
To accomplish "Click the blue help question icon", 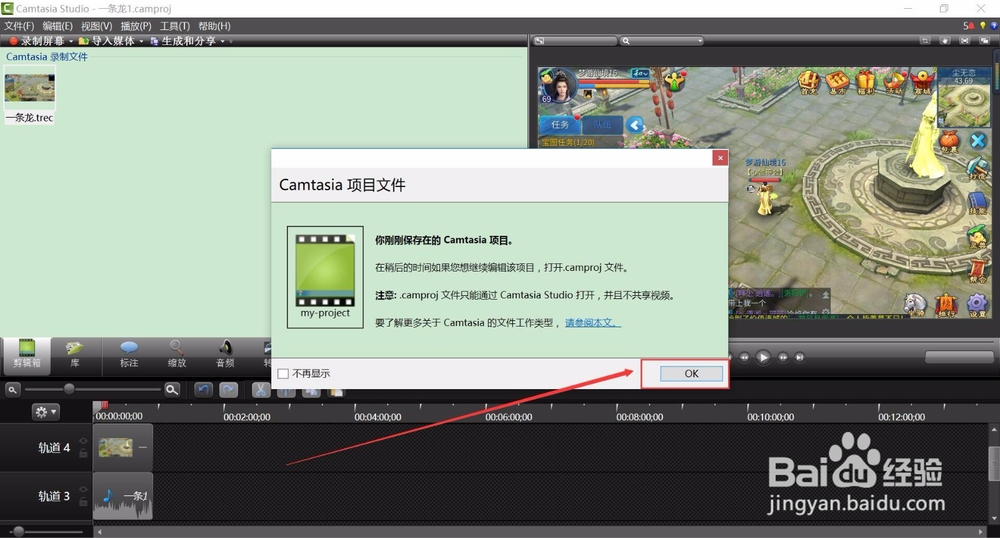I will [994, 26].
